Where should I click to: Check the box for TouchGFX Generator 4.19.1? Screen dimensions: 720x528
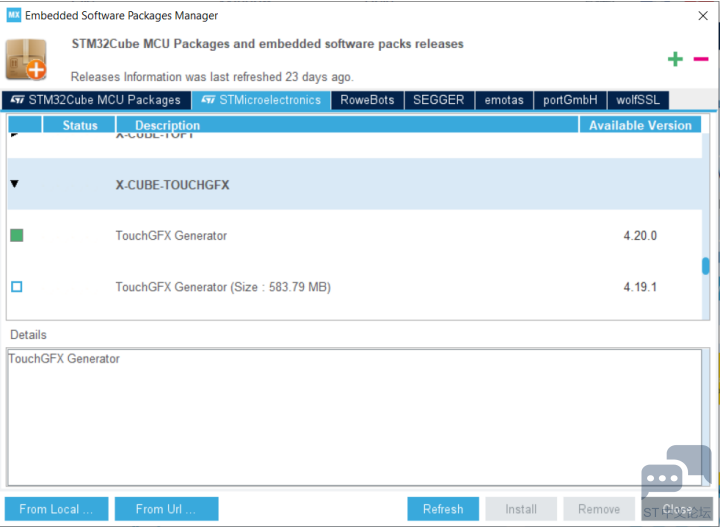tap(17, 287)
